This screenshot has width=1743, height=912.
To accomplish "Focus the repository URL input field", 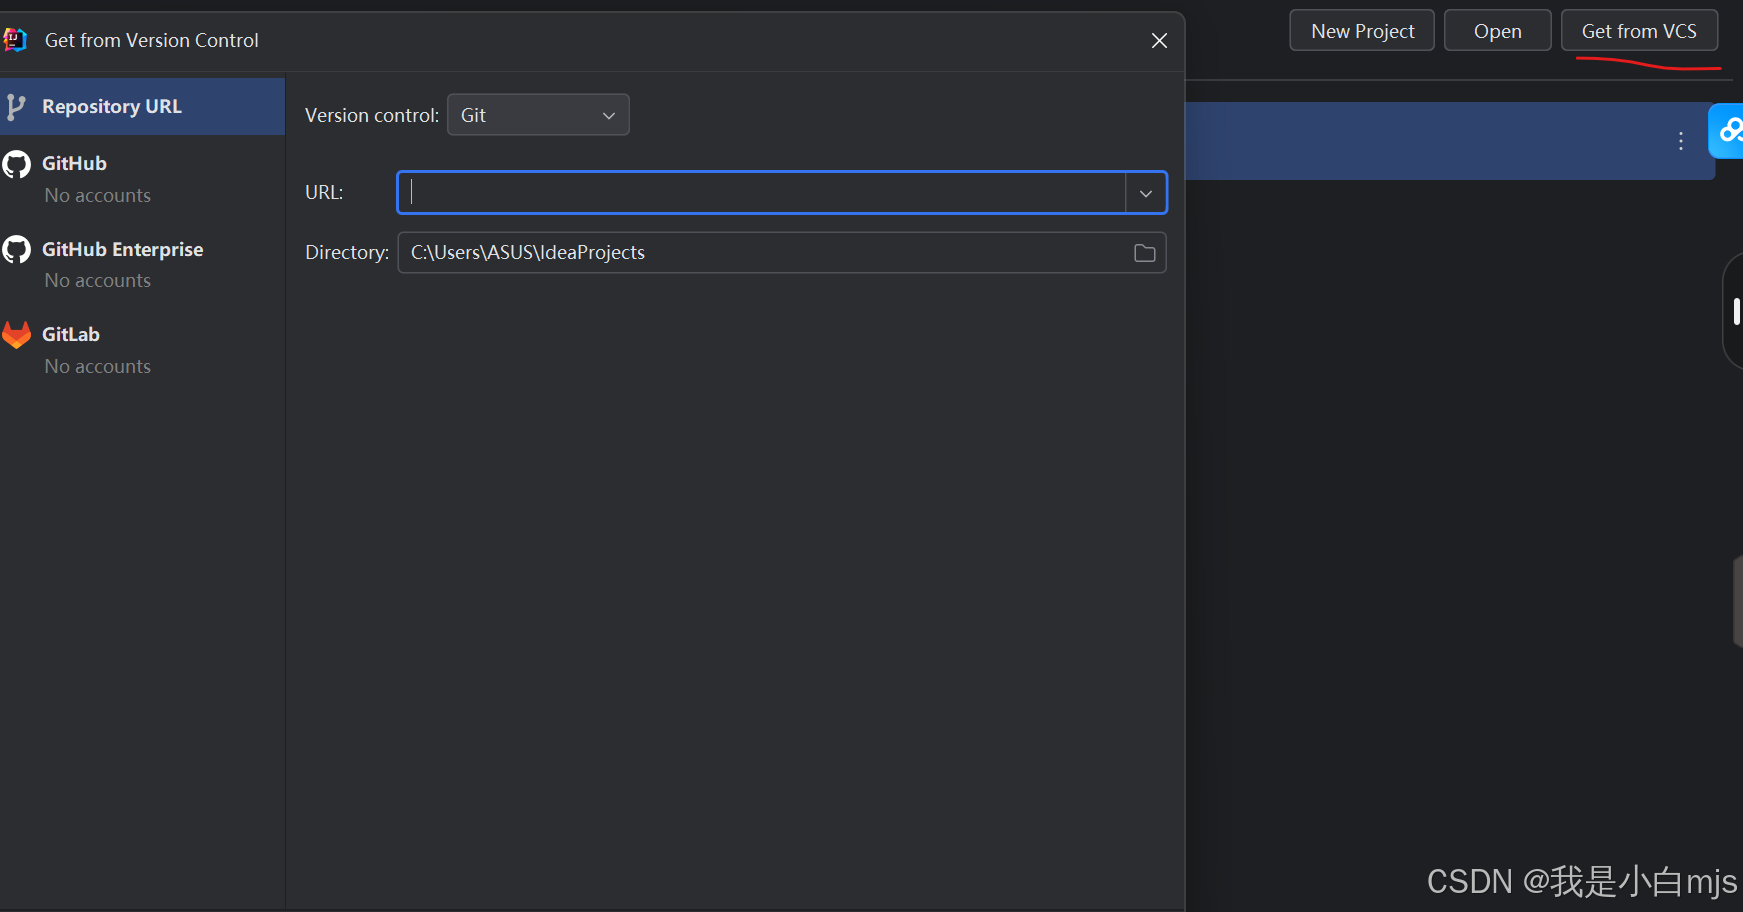I will tap(761, 193).
